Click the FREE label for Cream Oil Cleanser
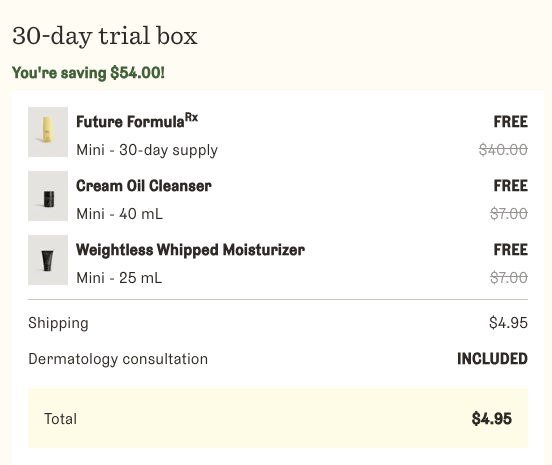The height and width of the screenshot is (465, 552). [510, 186]
